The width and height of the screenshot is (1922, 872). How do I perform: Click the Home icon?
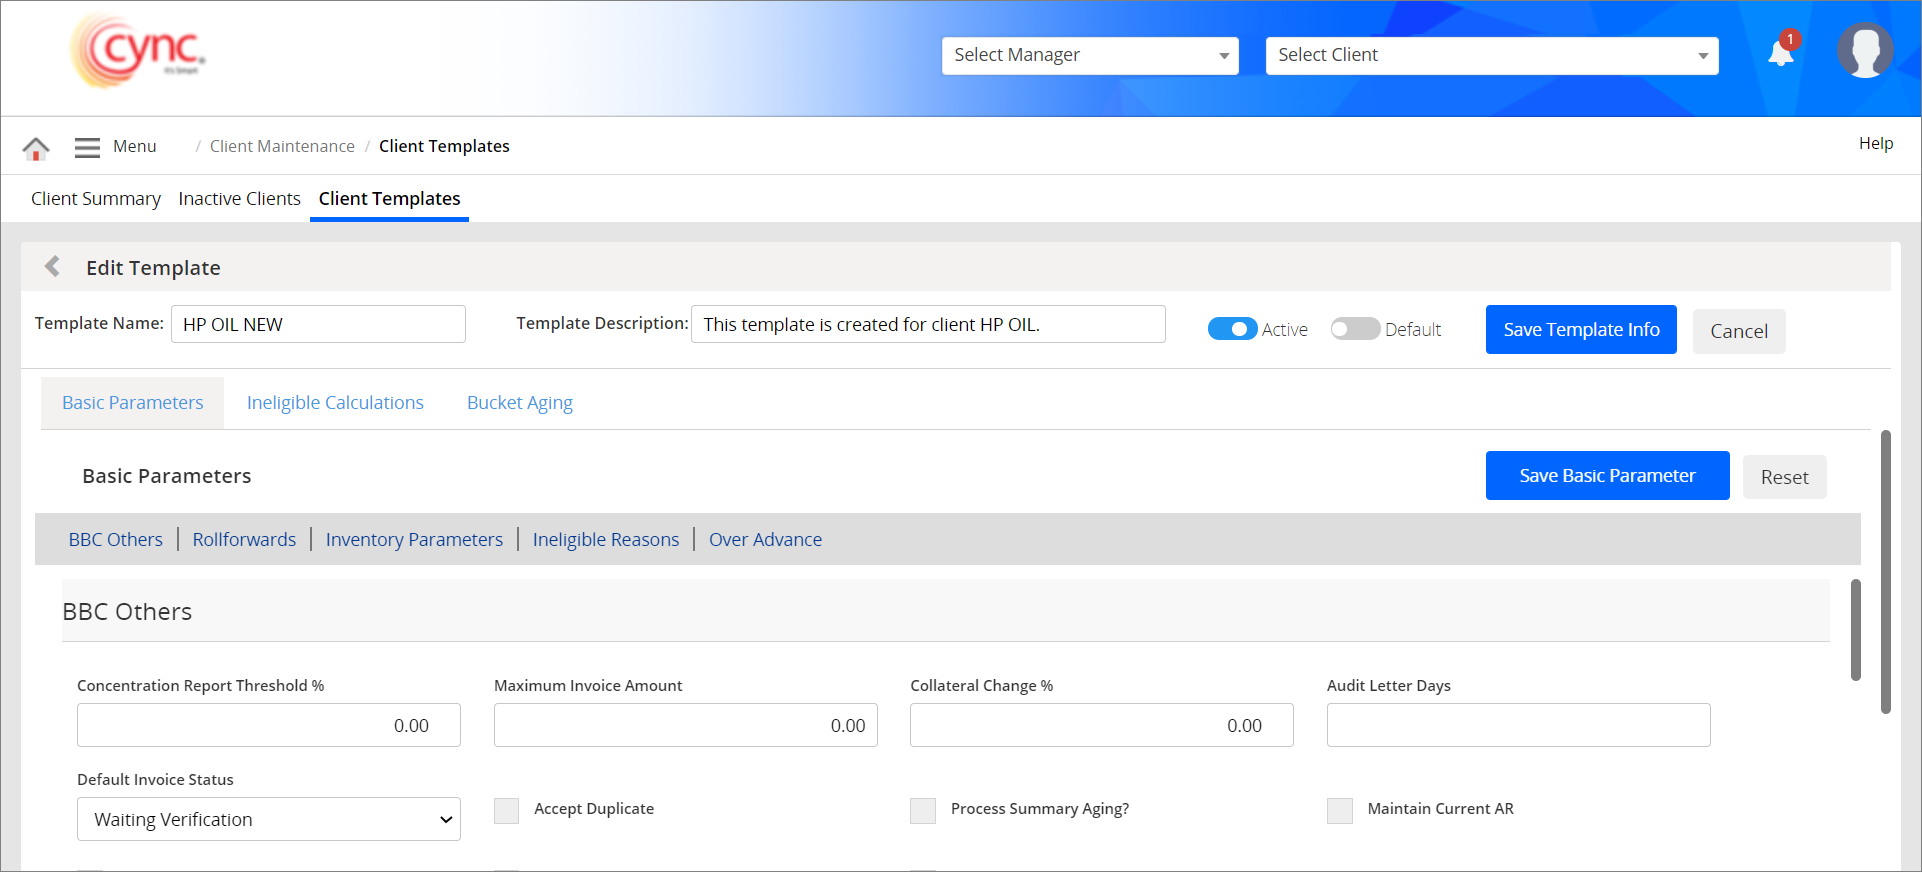tap(36, 148)
